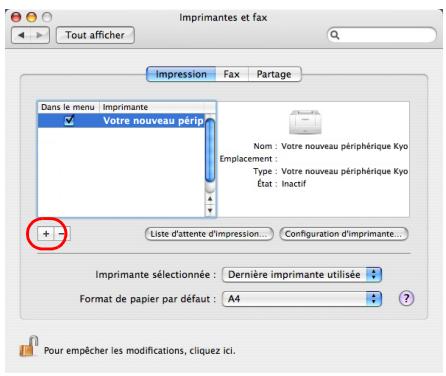446x376 pixels.
Task: Open Liste d'attente d'impression
Action: pyautogui.click(x=209, y=234)
